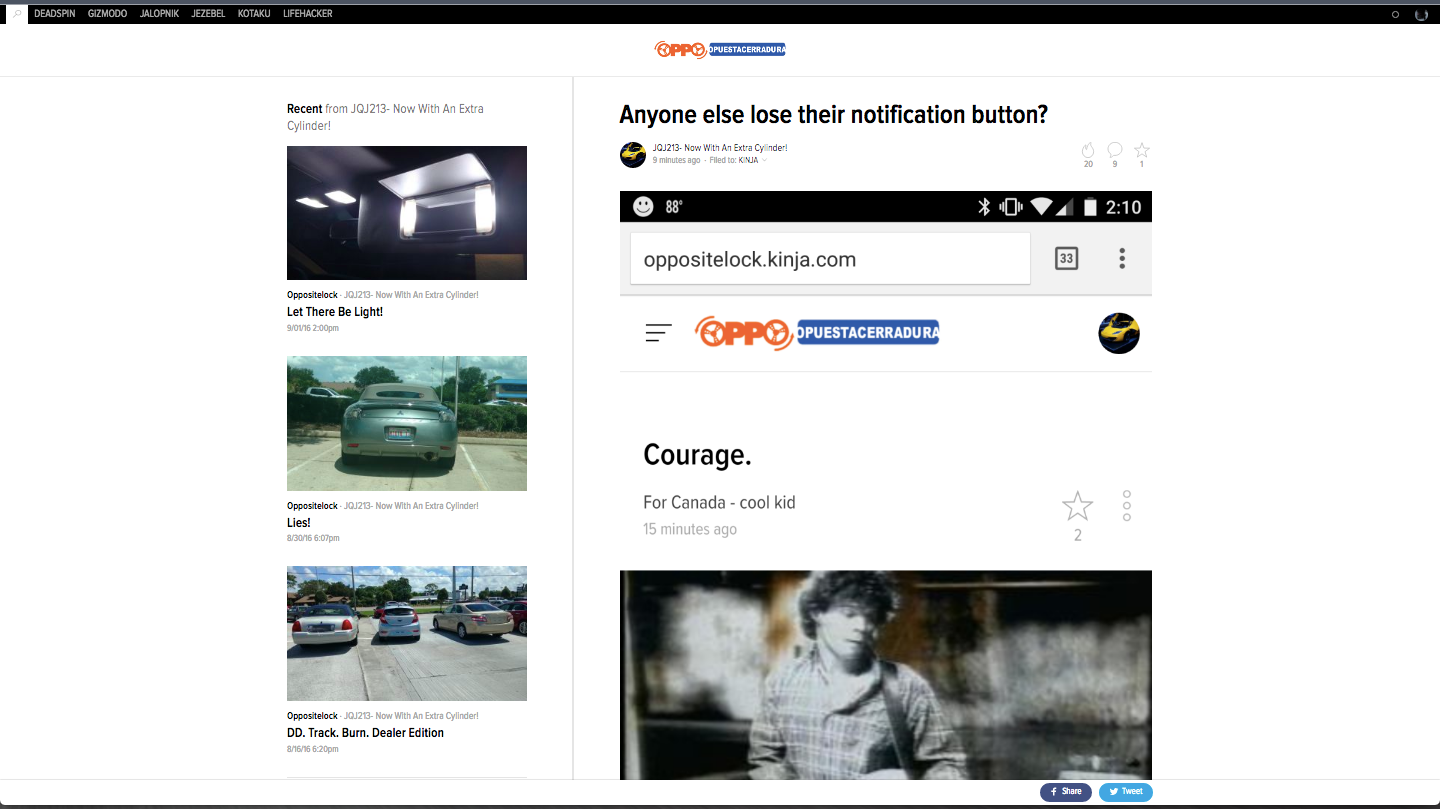Open the search magnifier in top bar
The image size is (1440, 809).
(16, 14)
